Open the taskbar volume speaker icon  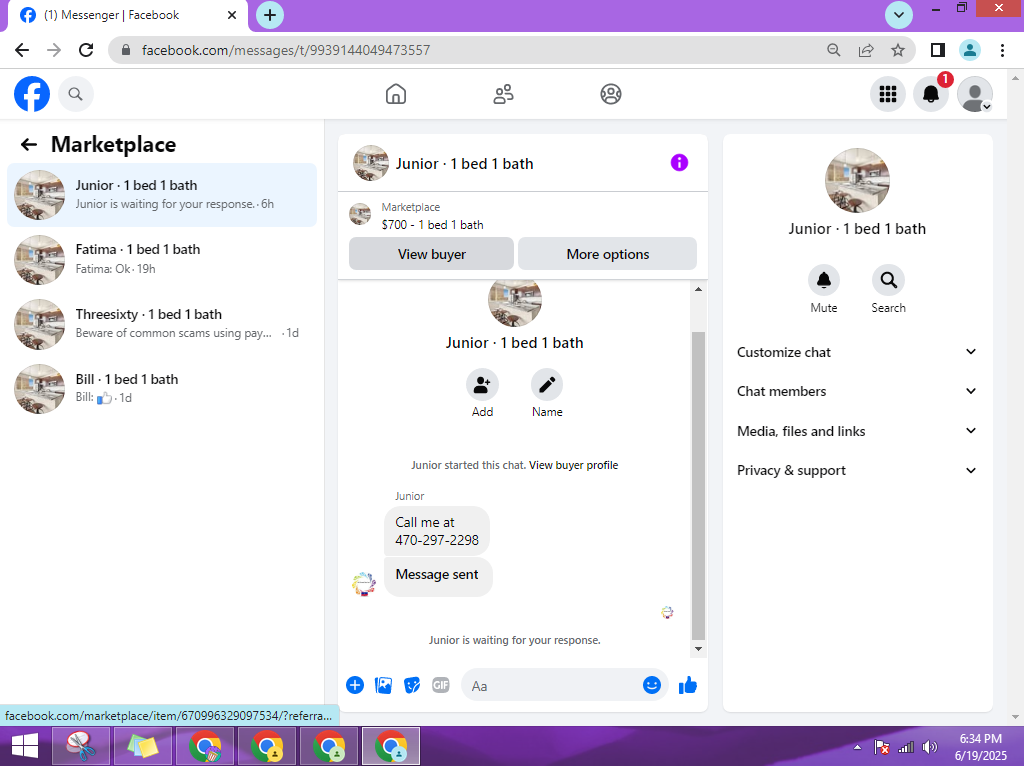(x=929, y=747)
